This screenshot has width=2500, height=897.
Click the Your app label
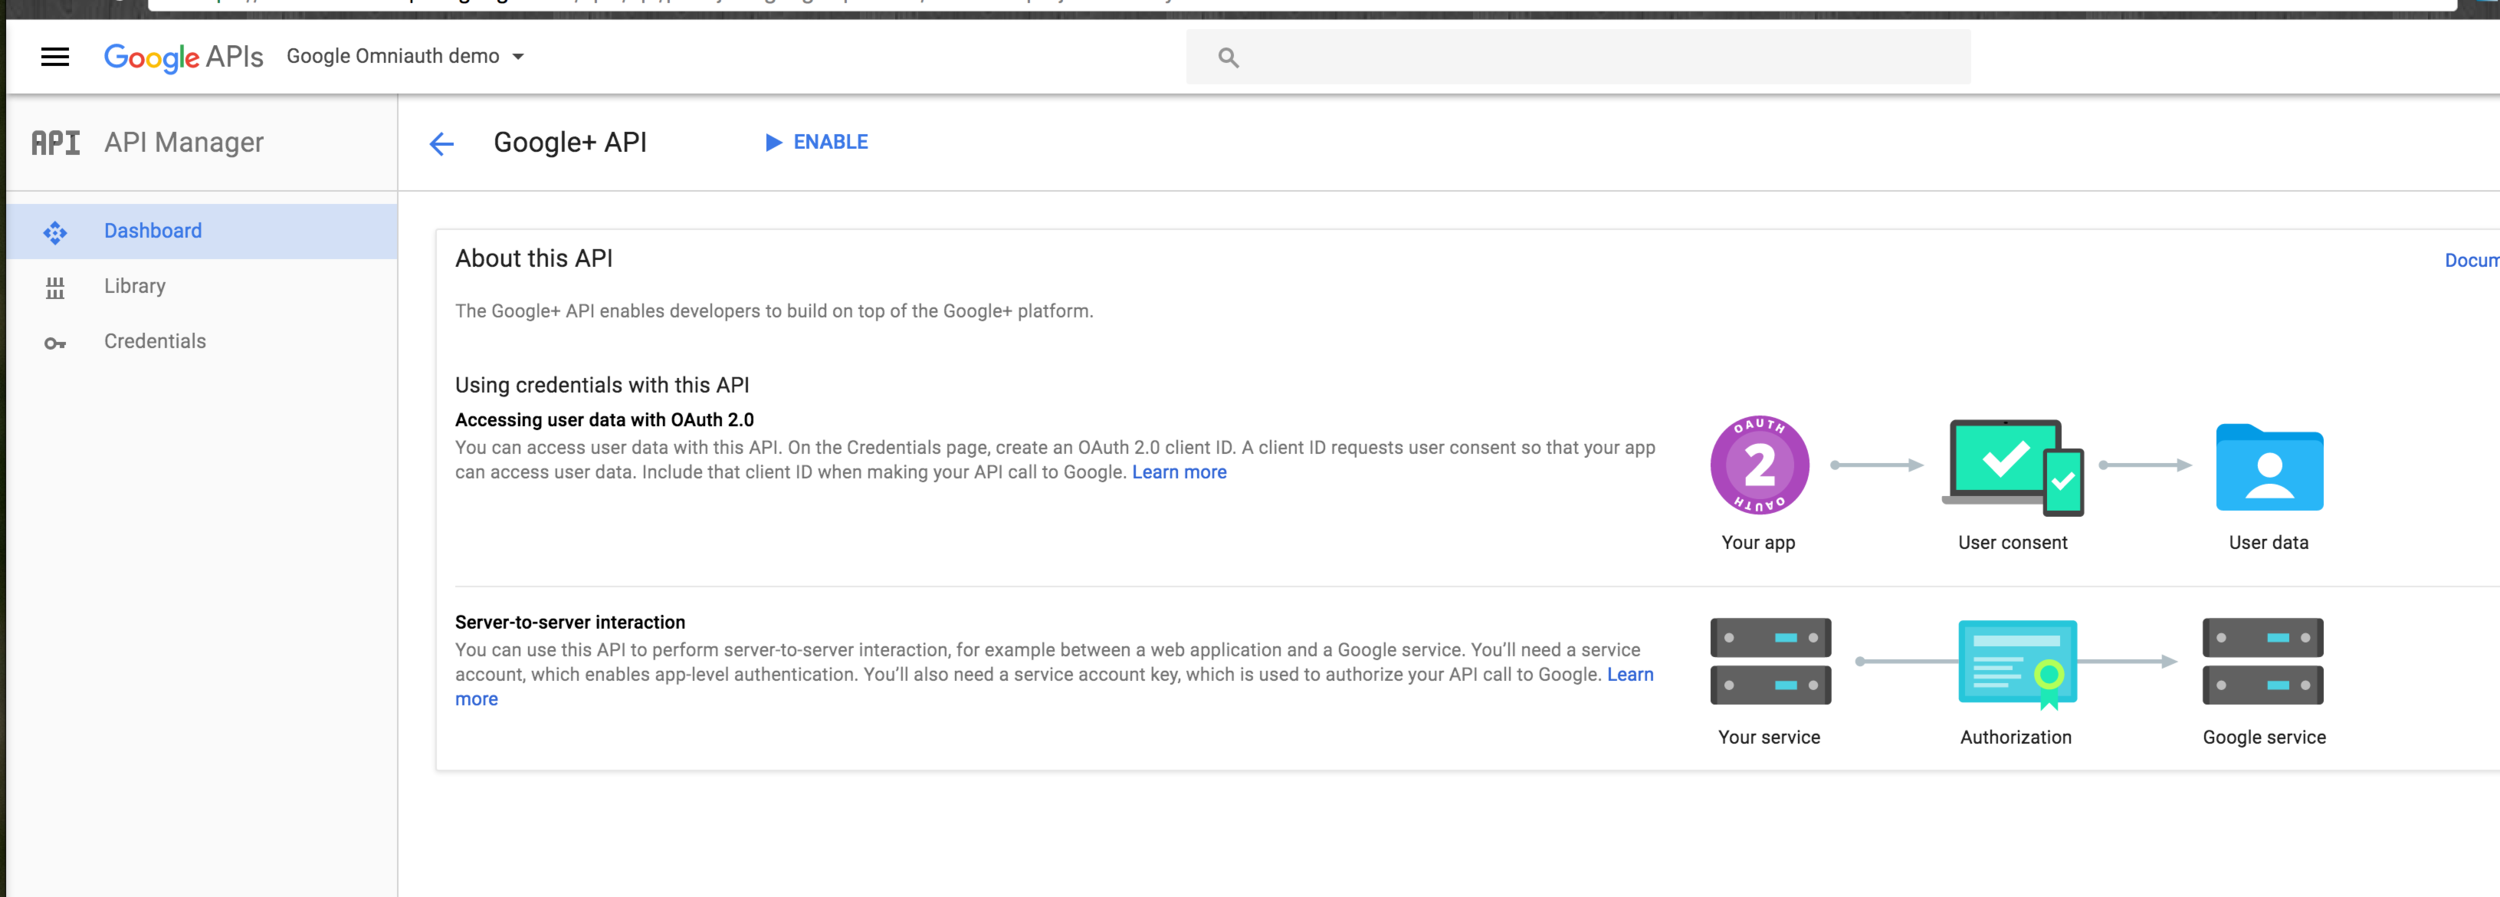coord(1758,542)
